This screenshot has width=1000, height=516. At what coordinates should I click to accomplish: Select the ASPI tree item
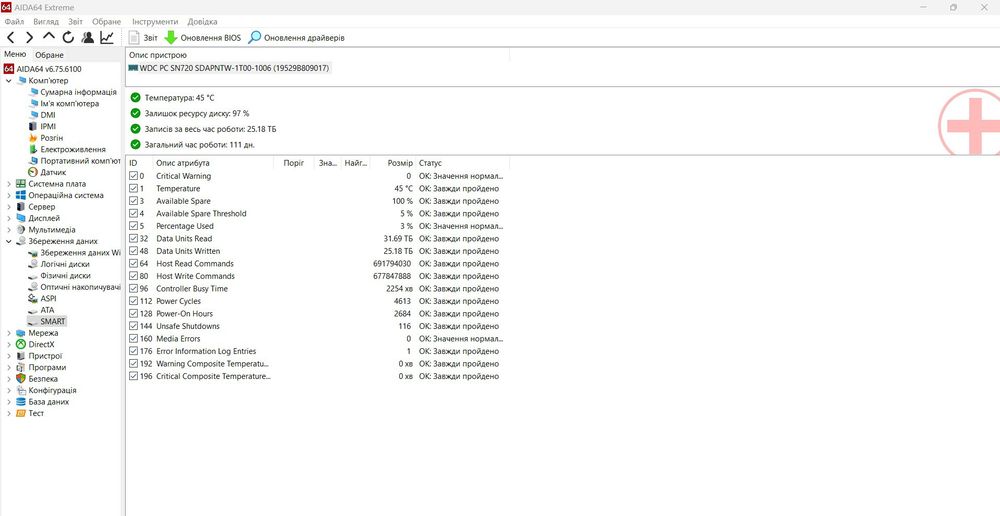[x=43, y=299]
